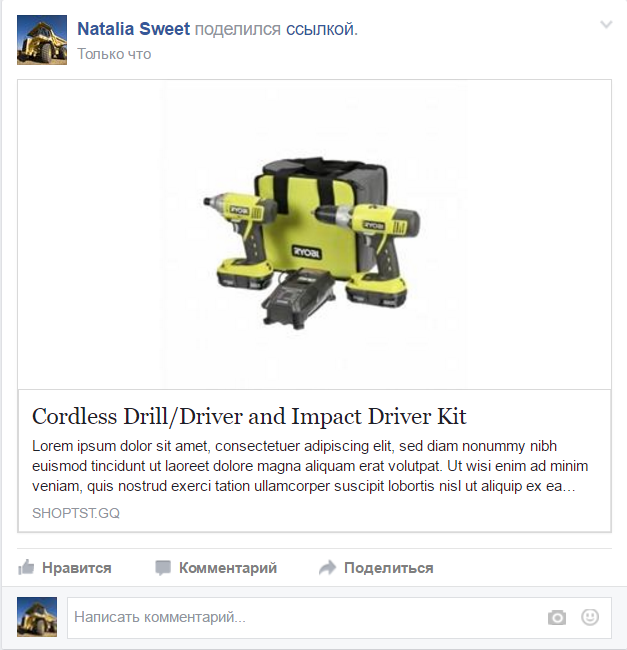
Task: Open Natalia Sweet's profile picture in post header
Action: [42, 40]
